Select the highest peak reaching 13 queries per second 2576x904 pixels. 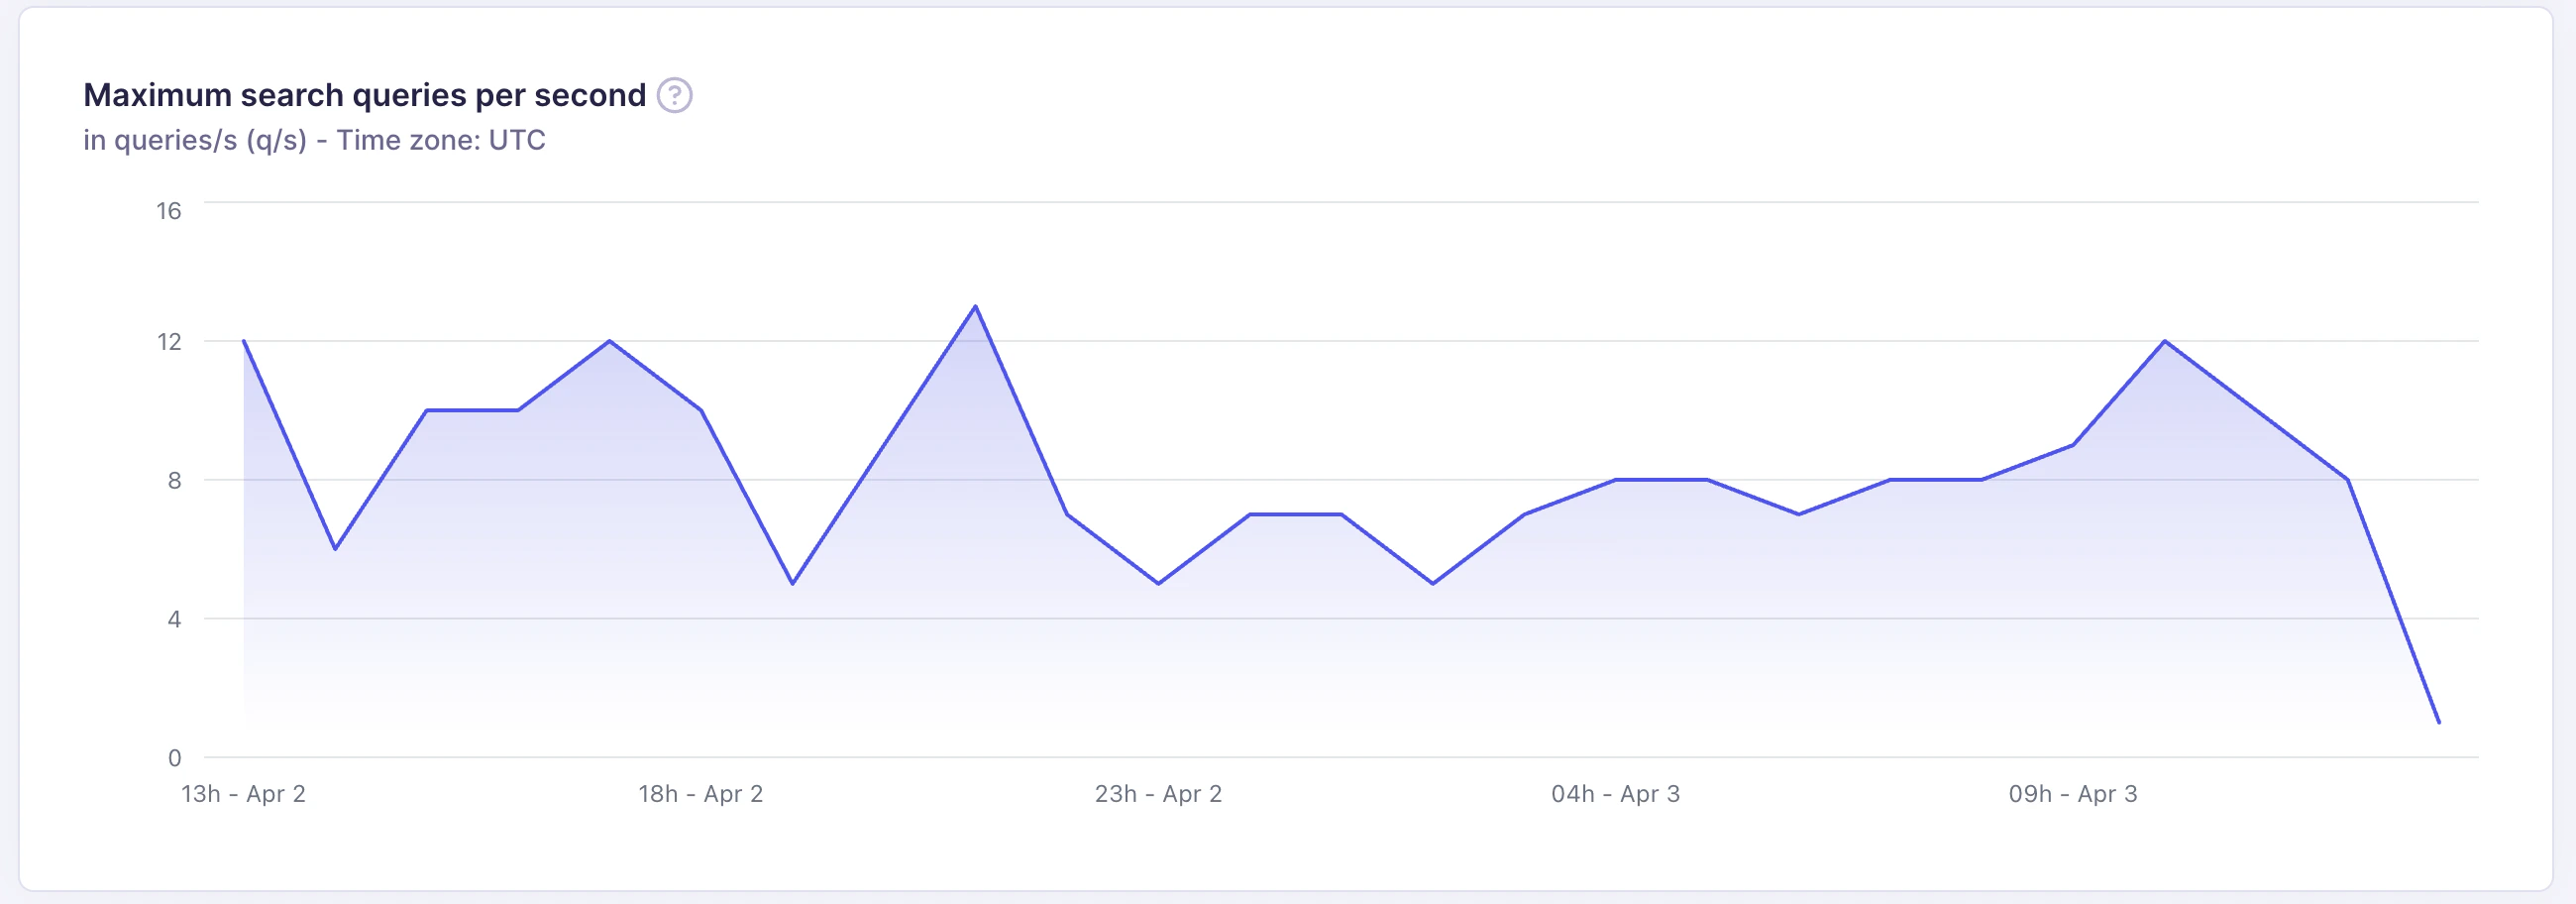pyautogui.click(x=975, y=307)
